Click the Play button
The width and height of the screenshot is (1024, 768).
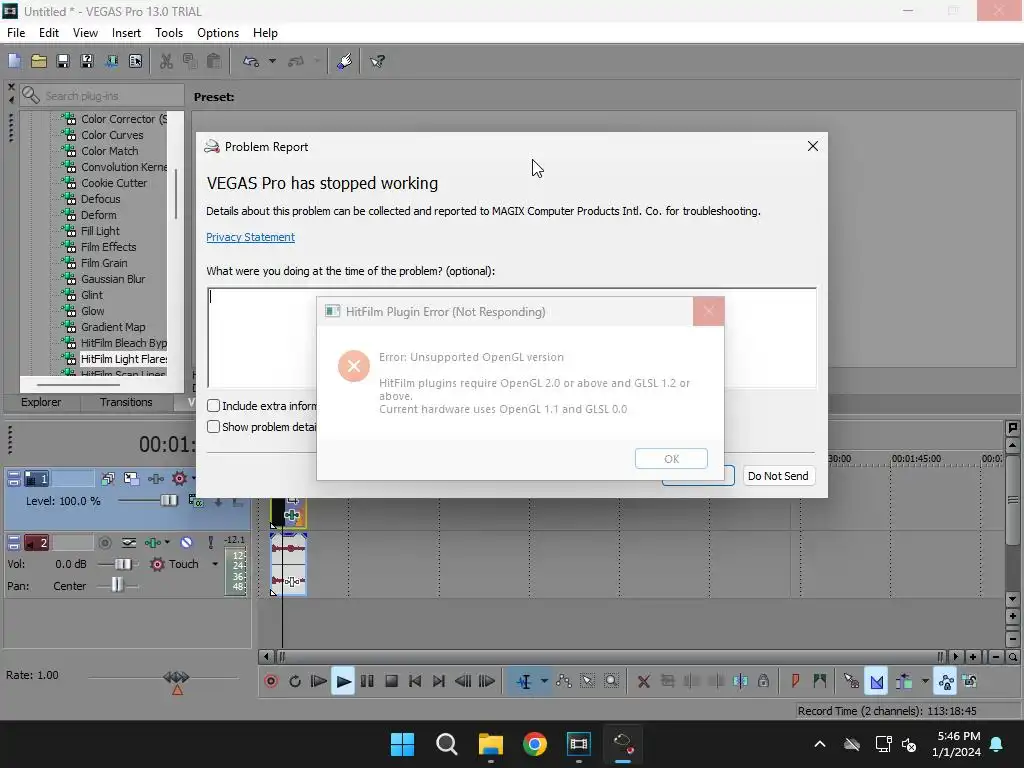[343, 681]
